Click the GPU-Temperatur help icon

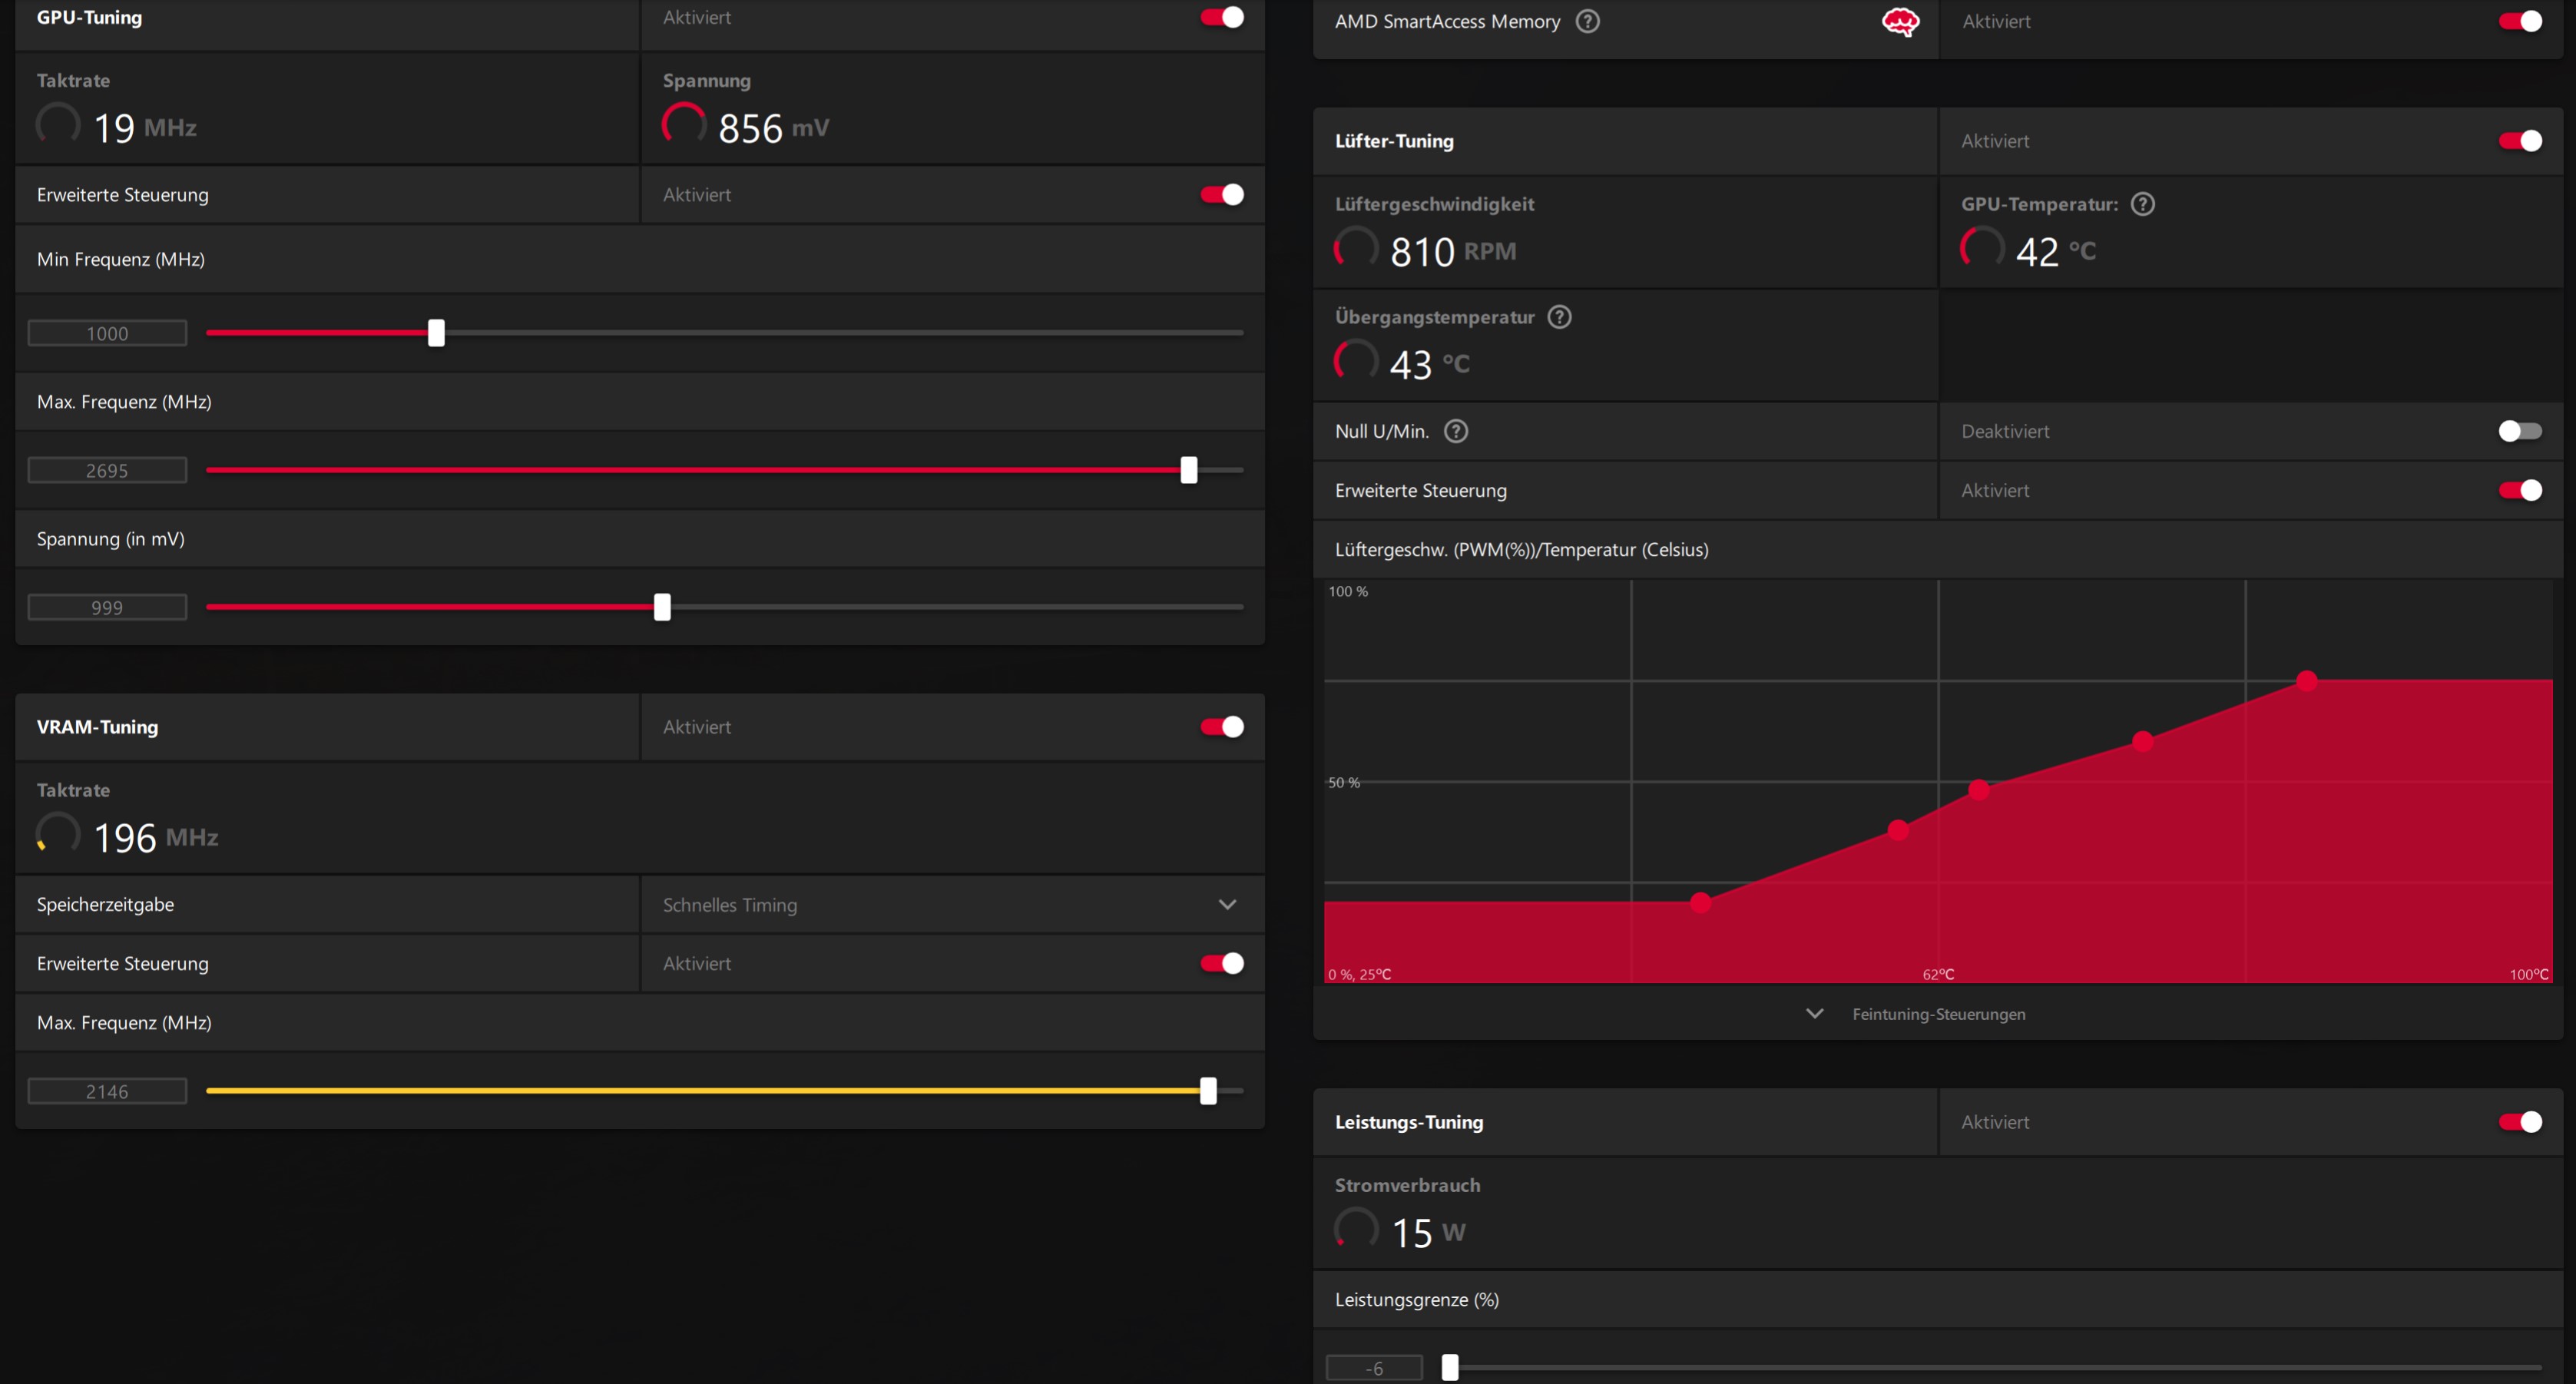(x=2142, y=204)
